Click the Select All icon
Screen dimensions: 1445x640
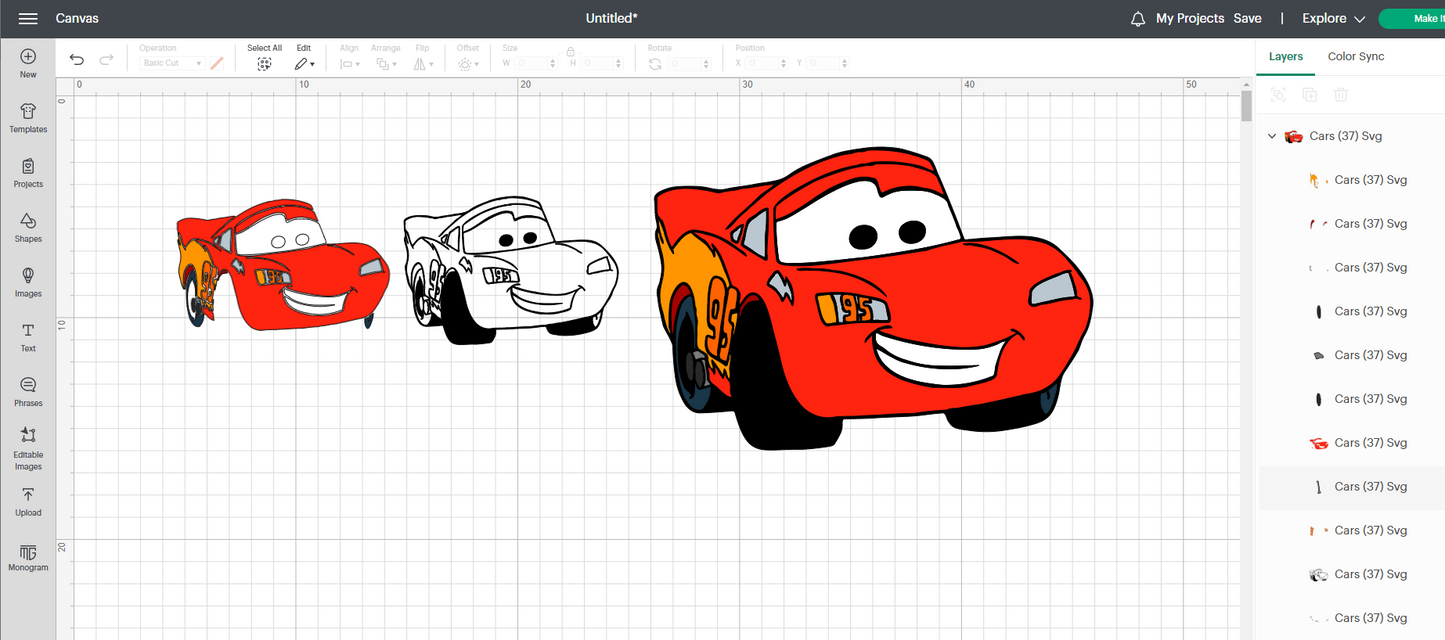coord(264,62)
